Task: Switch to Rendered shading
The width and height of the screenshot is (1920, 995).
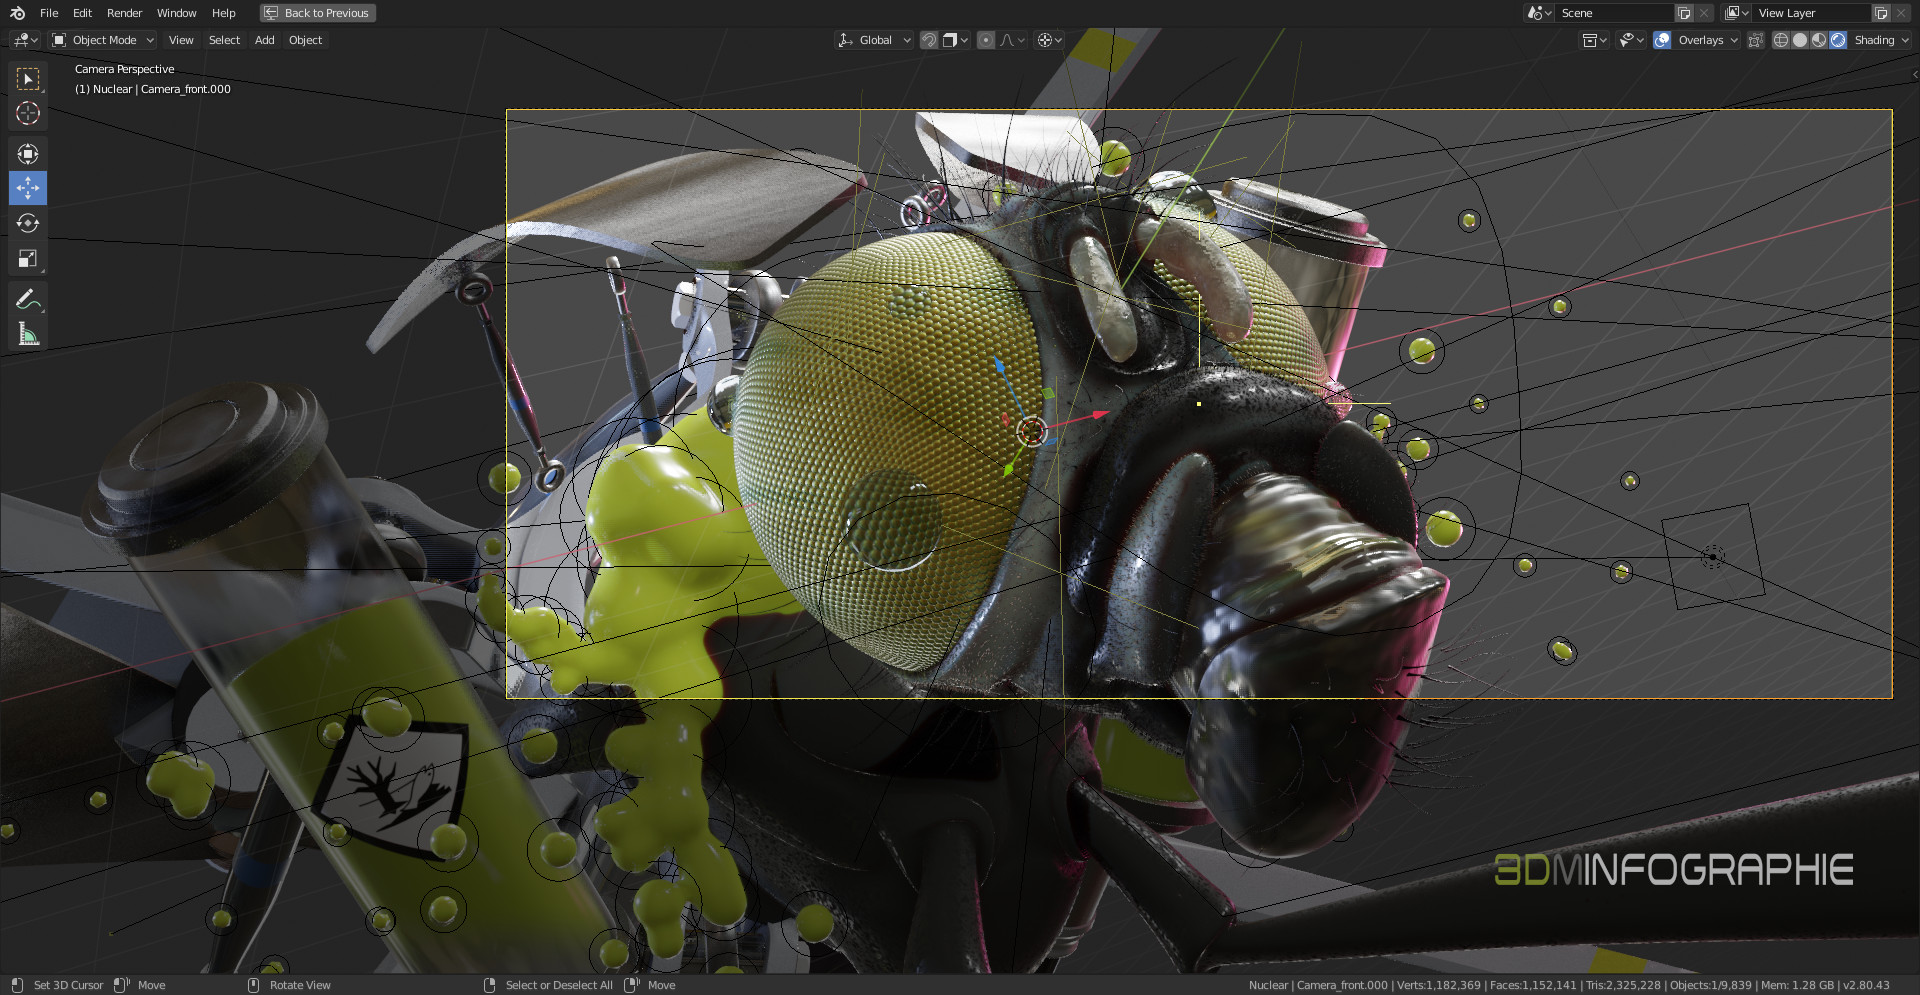Action: point(1838,40)
